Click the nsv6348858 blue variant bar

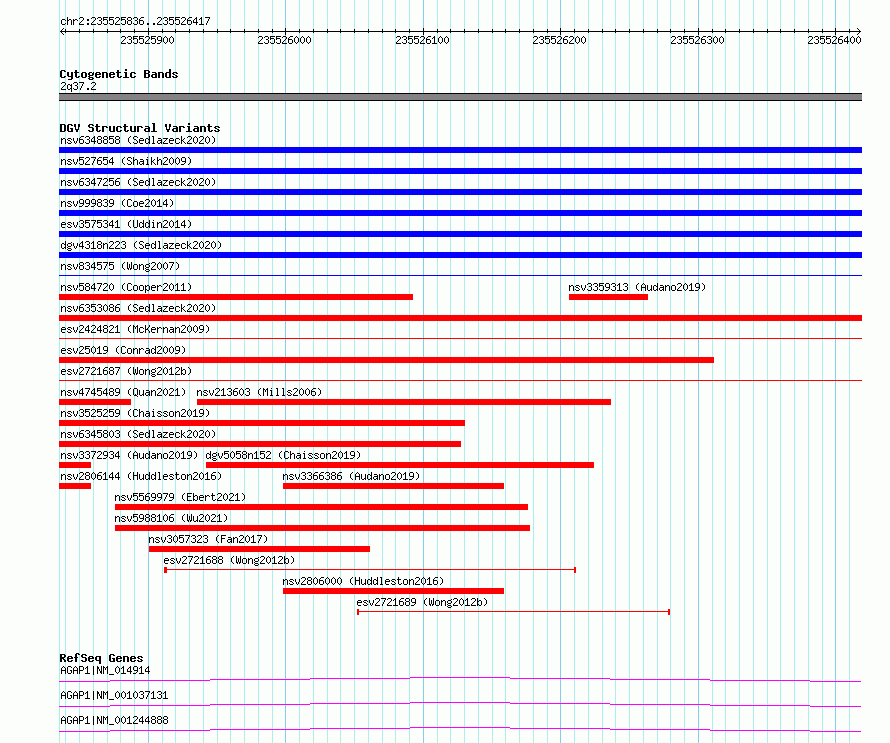[460, 150]
